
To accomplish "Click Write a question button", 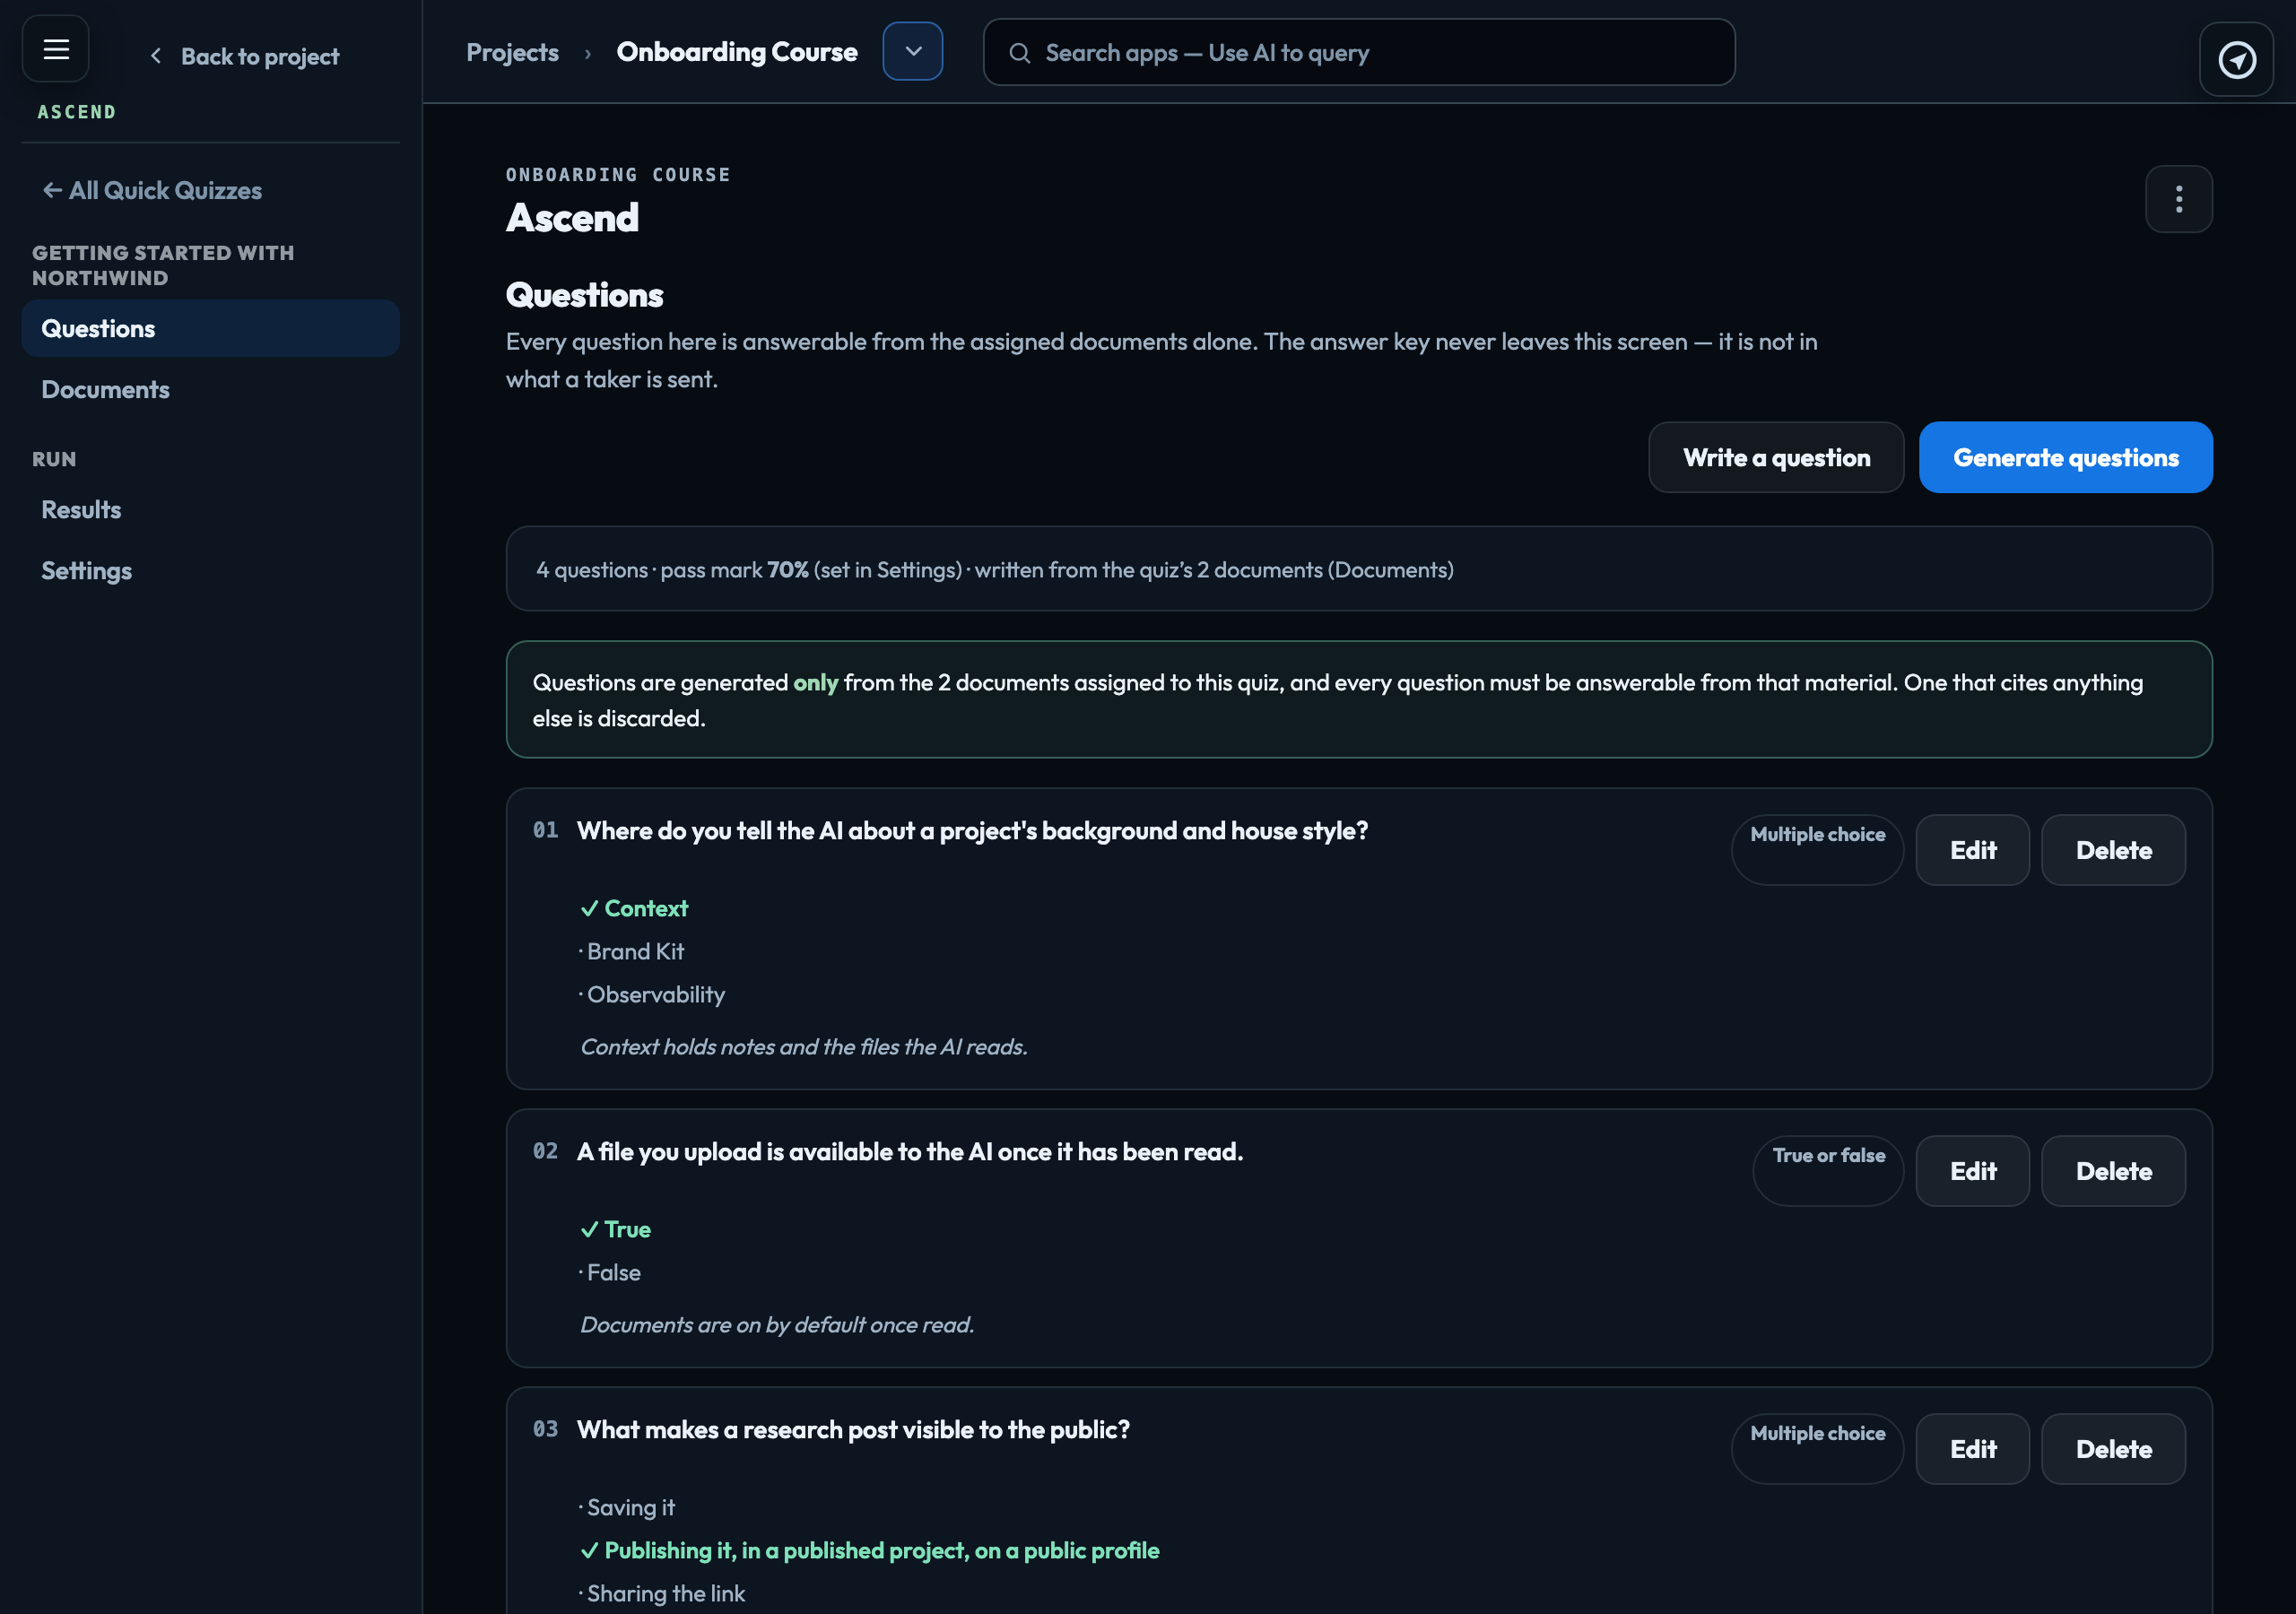I will pyautogui.click(x=1775, y=457).
